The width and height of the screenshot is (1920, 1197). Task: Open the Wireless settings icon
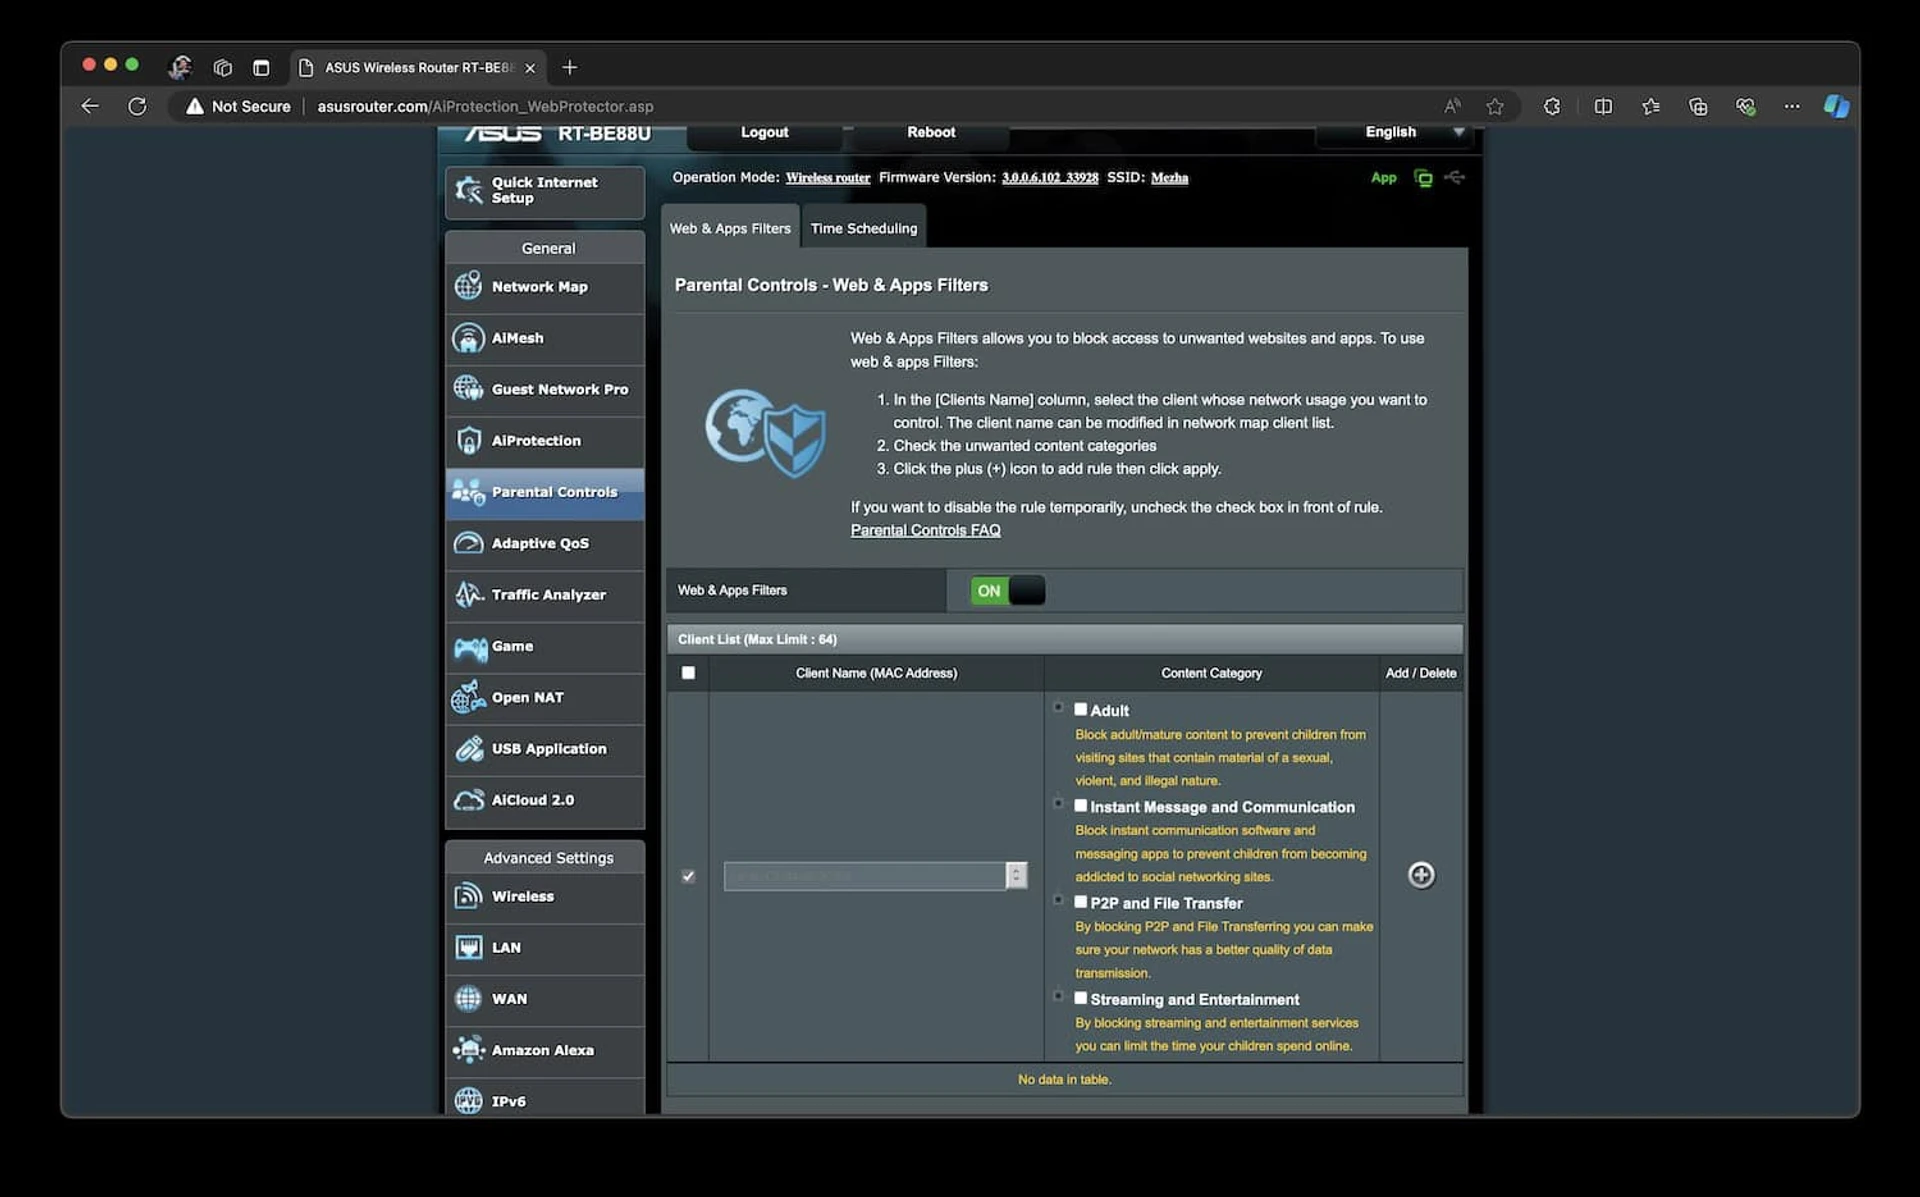coord(468,896)
